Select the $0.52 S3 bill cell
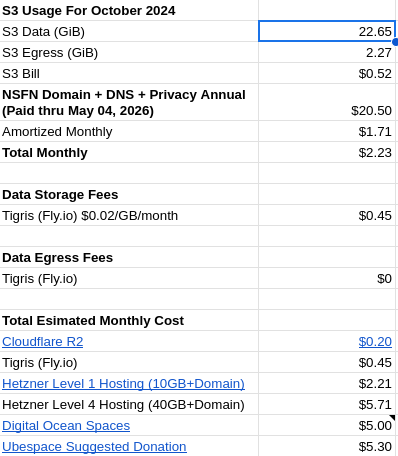The width and height of the screenshot is (398, 456). point(327,73)
